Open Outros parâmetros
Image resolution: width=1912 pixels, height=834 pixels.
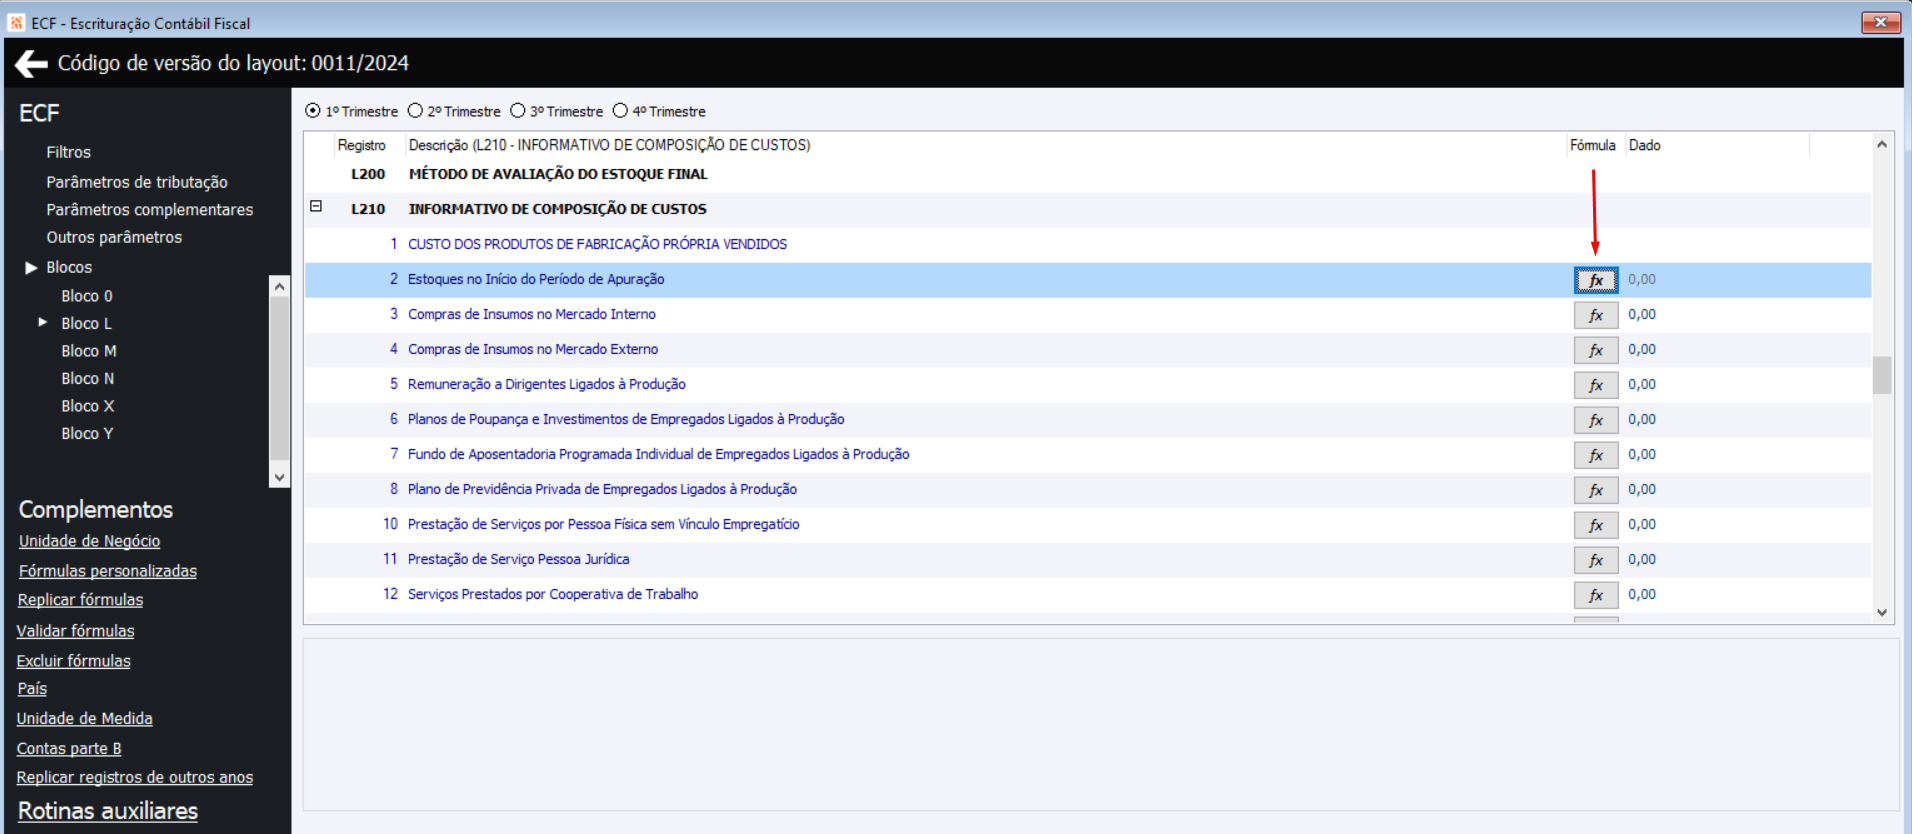click(114, 237)
